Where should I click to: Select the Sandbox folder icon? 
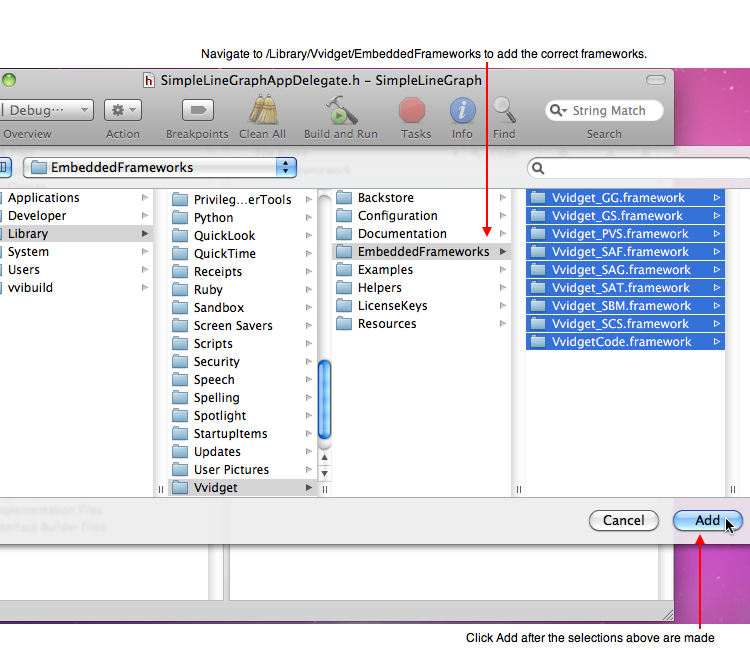[180, 308]
